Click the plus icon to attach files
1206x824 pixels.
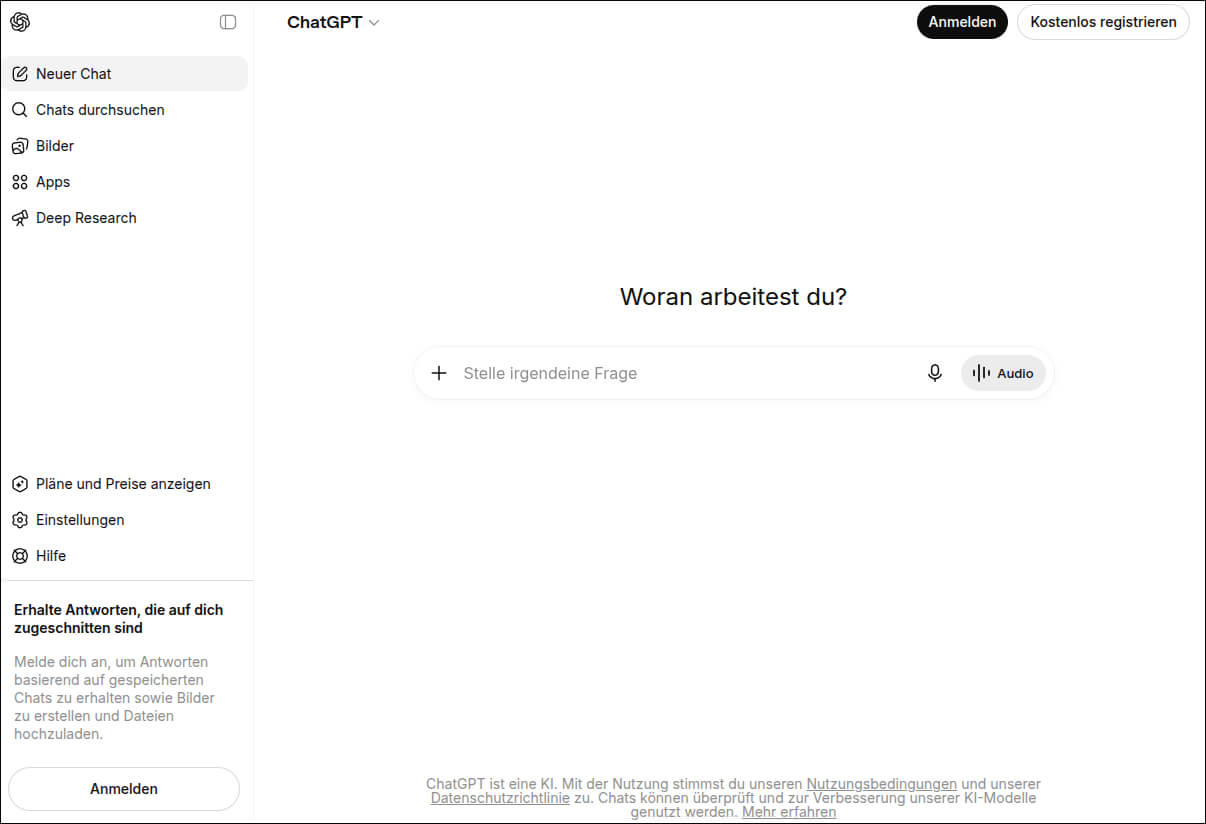pos(438,373)
